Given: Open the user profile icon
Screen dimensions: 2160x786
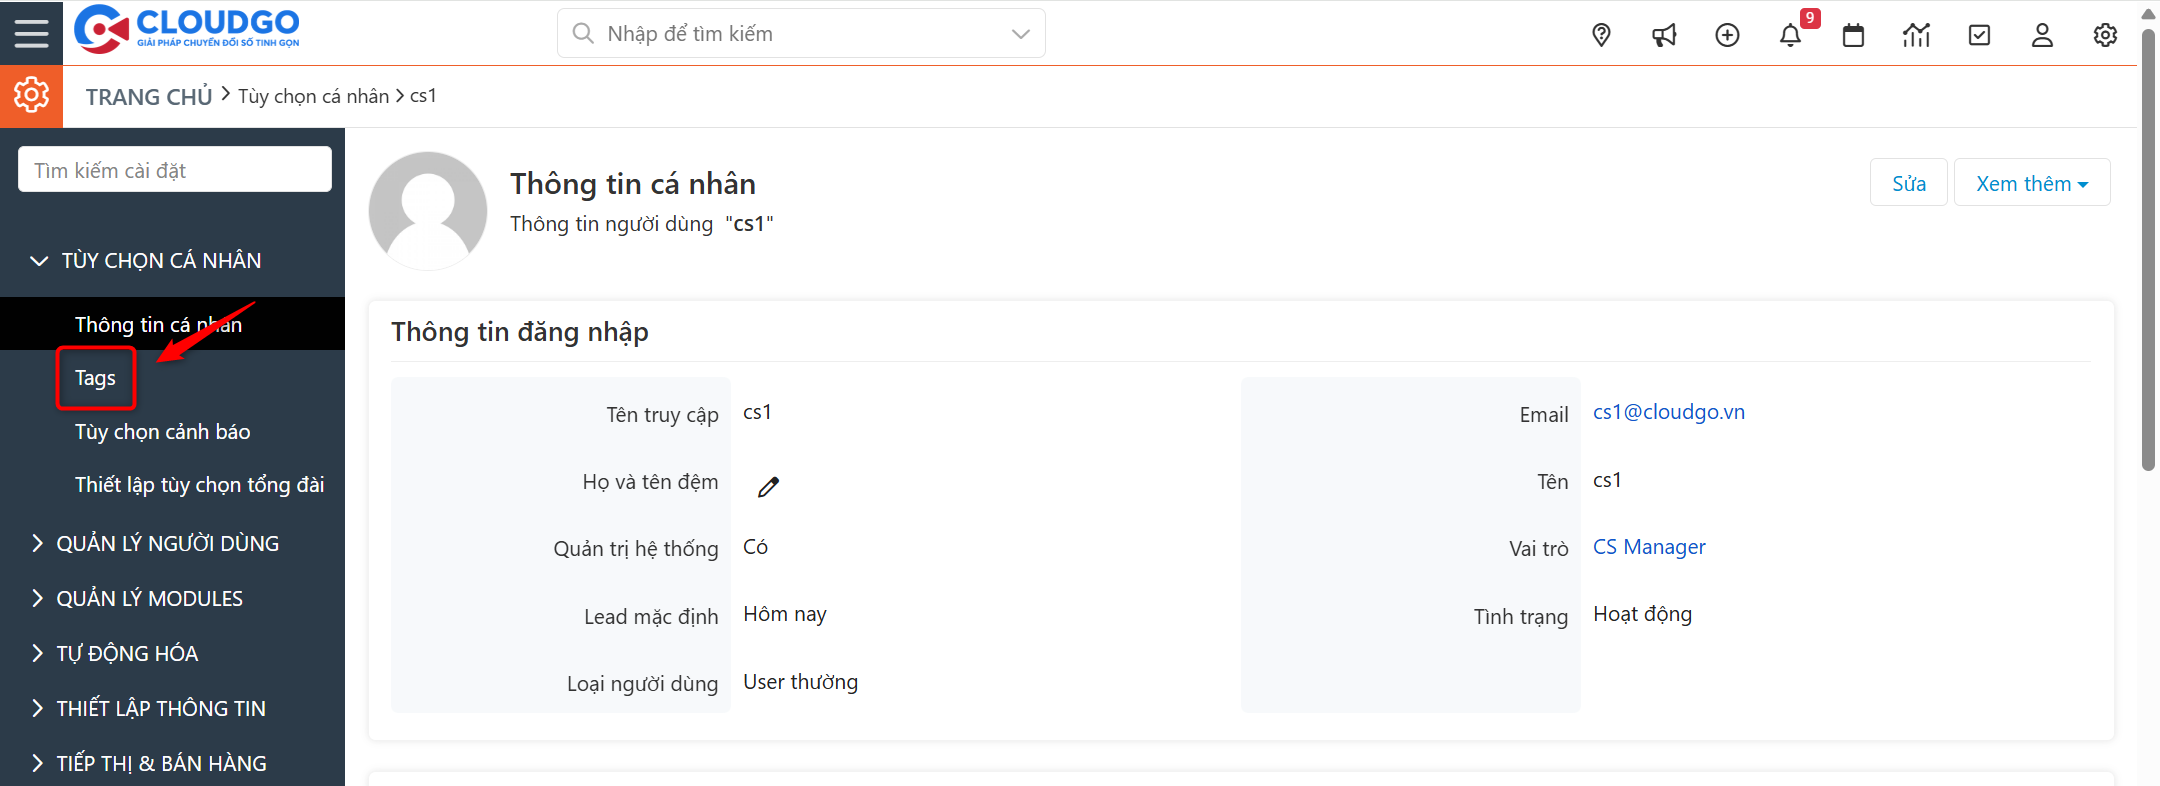Looking at the screenshot, I should click(x=2042, y=35).
